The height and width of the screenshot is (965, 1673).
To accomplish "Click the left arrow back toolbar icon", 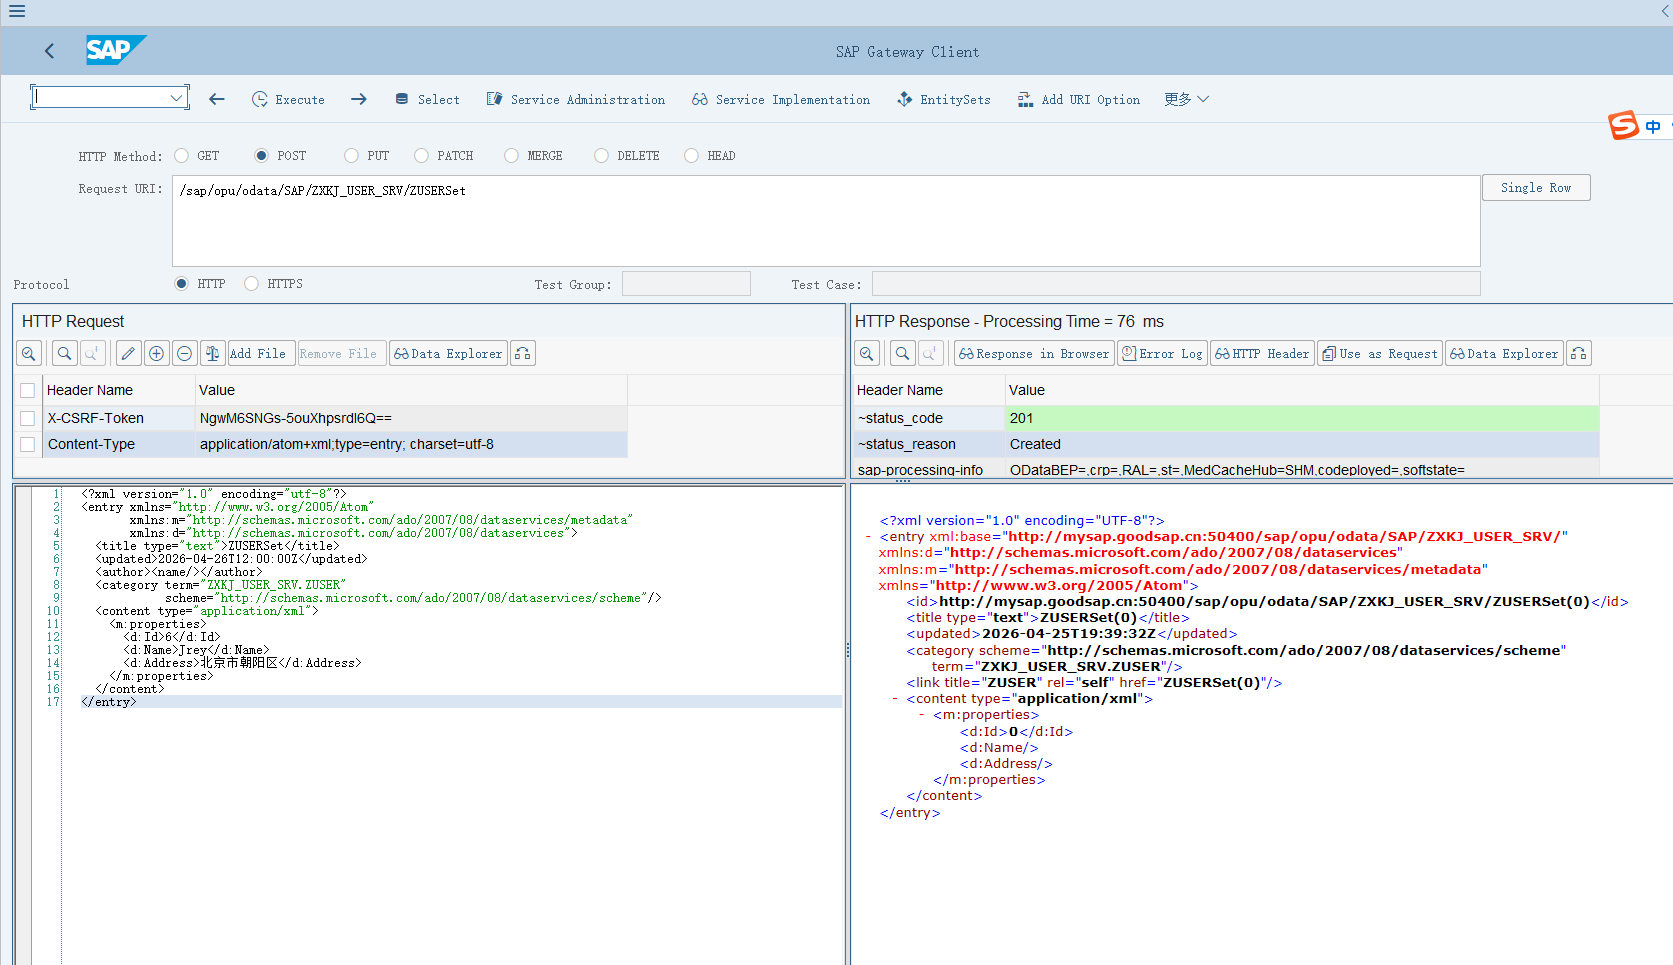I will pos(217,99).
